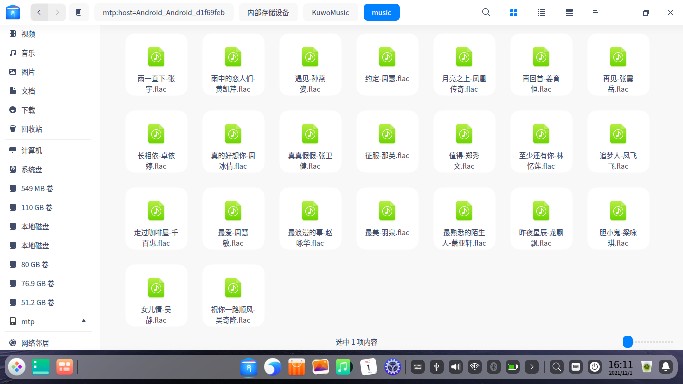Switch to detailed tree view
Viewport: 683px width, 384px height.
point(569,13)
